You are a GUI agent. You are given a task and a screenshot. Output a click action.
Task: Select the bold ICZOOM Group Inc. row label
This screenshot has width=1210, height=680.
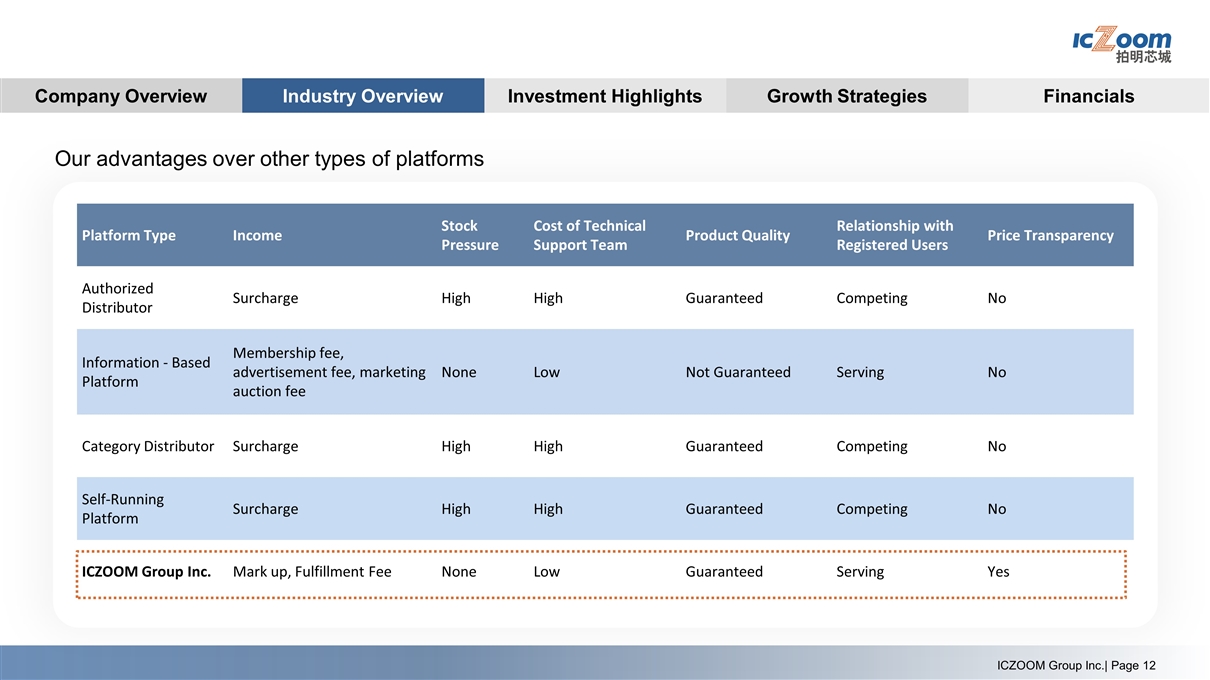(x=146, y=572)
